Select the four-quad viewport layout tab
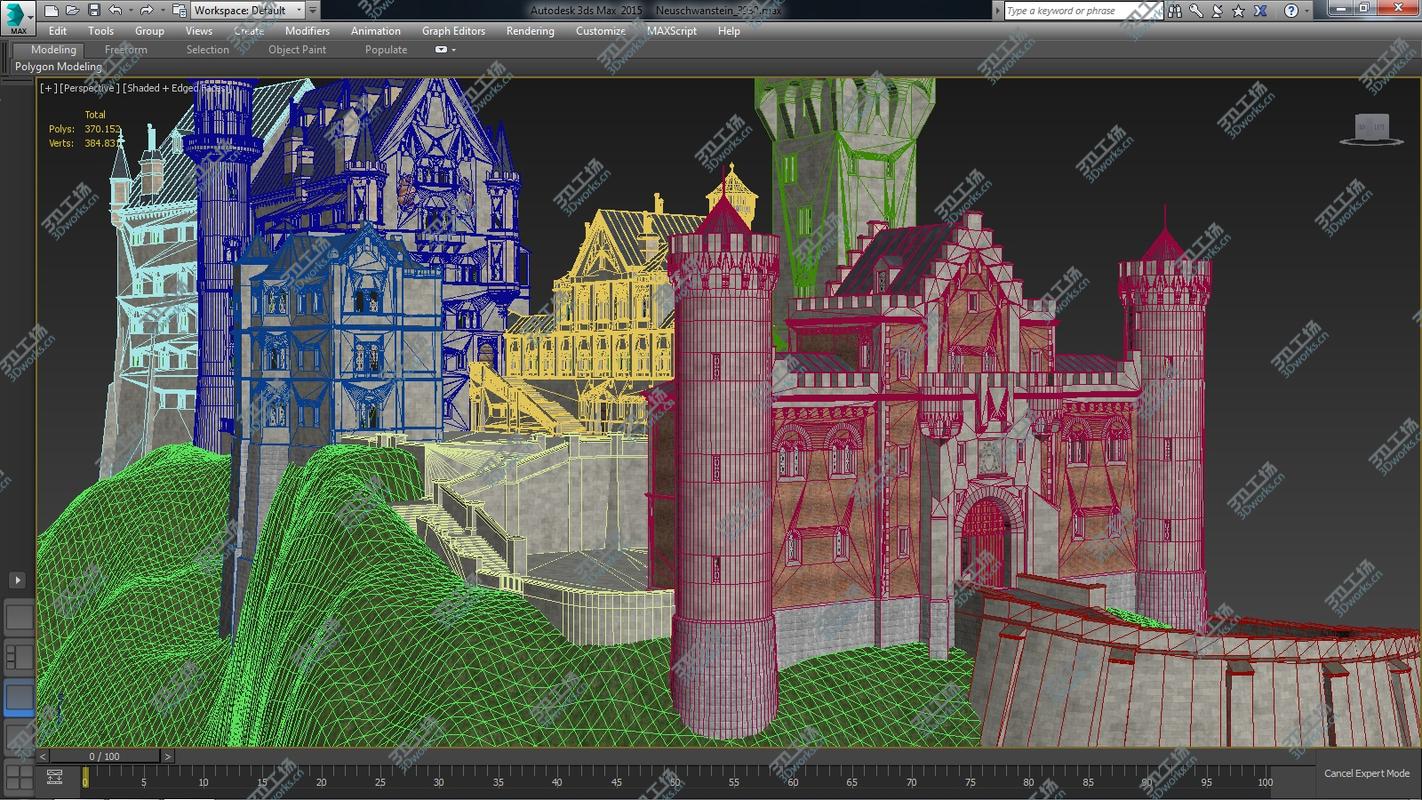Screen dimensions: 1422x800 tap(19, 777)
